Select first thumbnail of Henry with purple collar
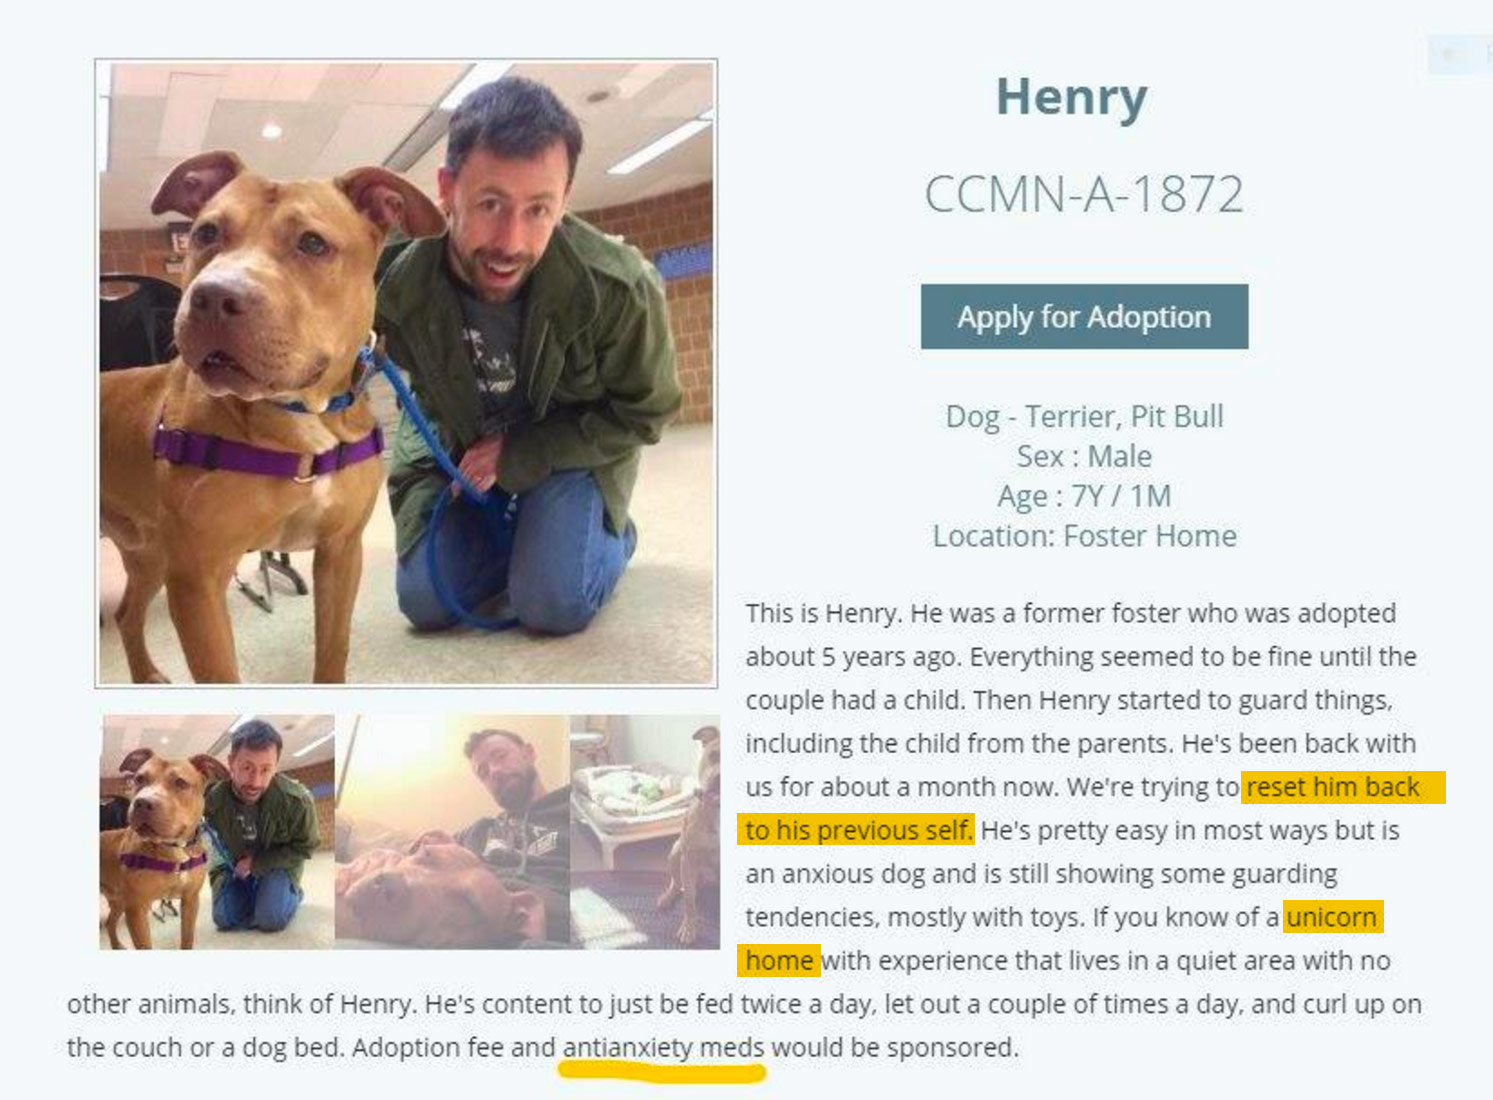The image size is (1493, 1100). point(217,832)
